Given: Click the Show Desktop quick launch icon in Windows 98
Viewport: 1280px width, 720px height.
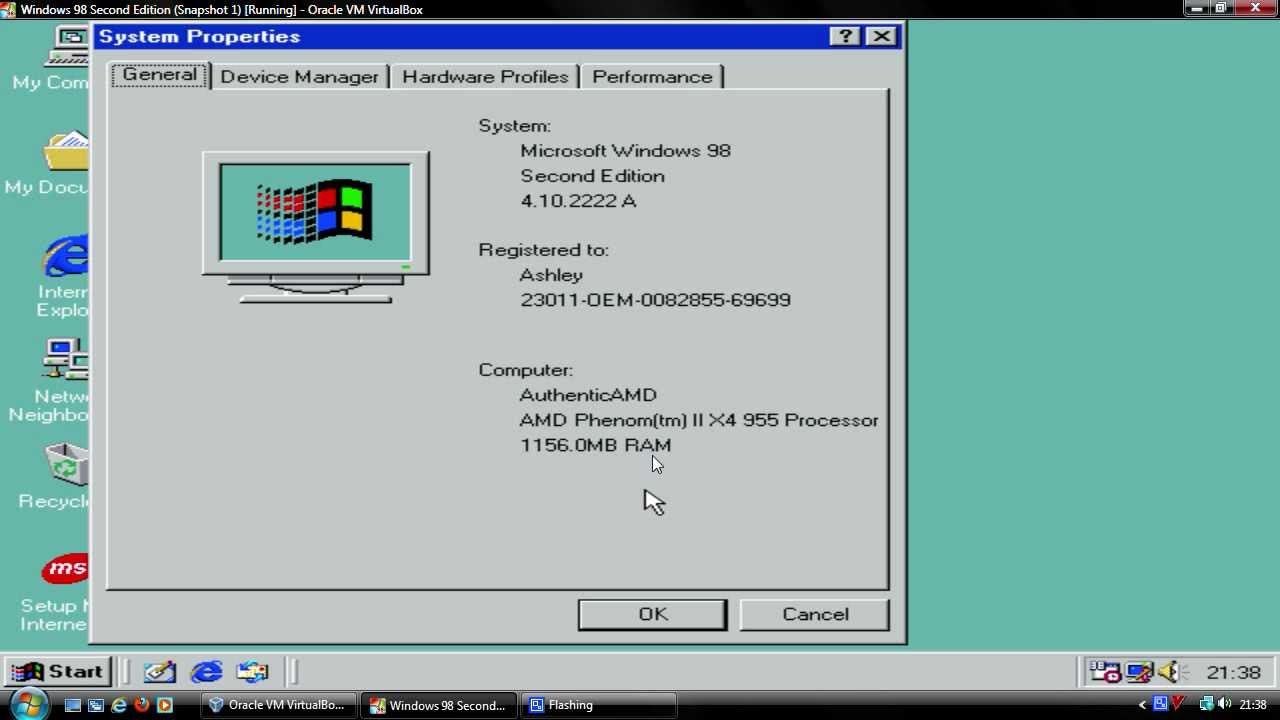Looking at the screenshot, I should tap(159, 672).
